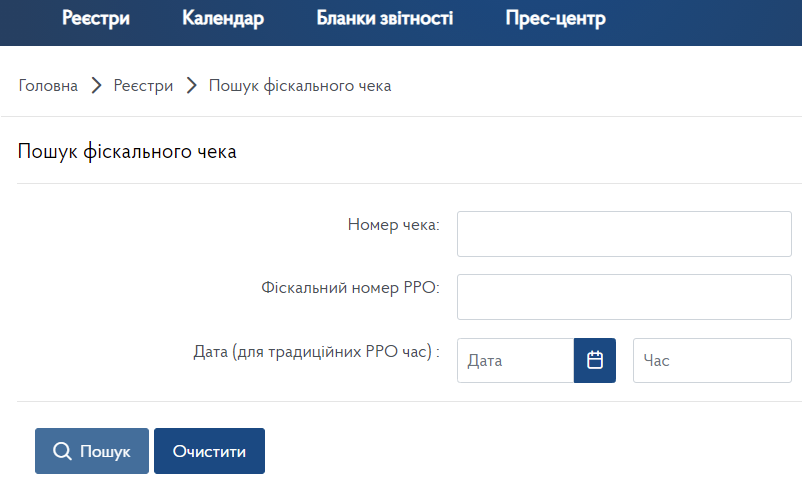Viewport: 802px width, 492px height.
Task: Focus the Фіскальний номер РРО input field
Action: coord(624,297)
